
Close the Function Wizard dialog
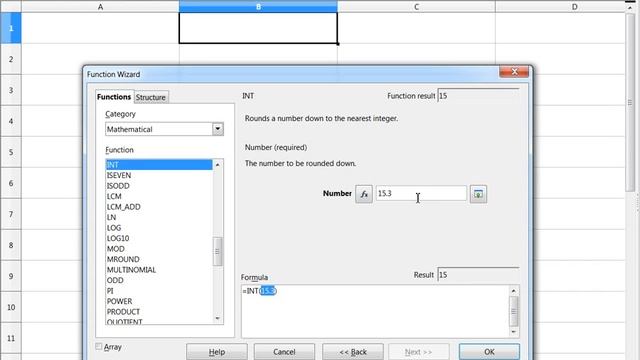point(514,72)
